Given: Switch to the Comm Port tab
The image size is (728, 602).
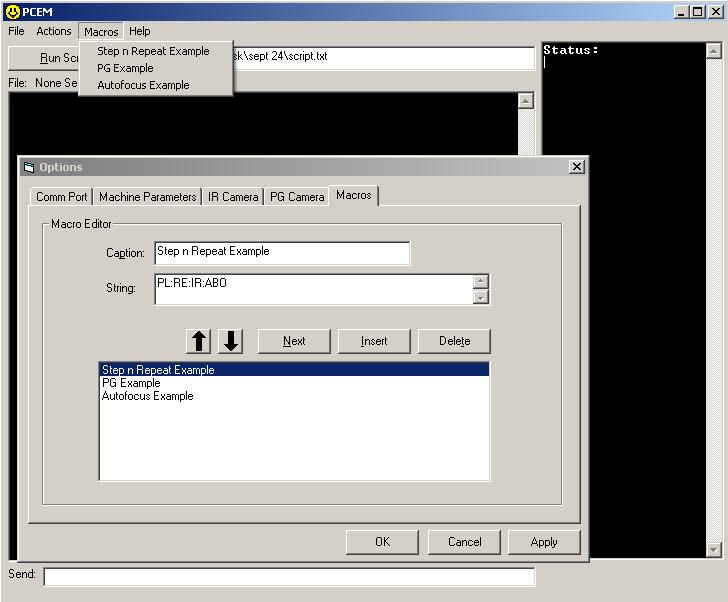Looking at the screenshot, I should (62, 197).
